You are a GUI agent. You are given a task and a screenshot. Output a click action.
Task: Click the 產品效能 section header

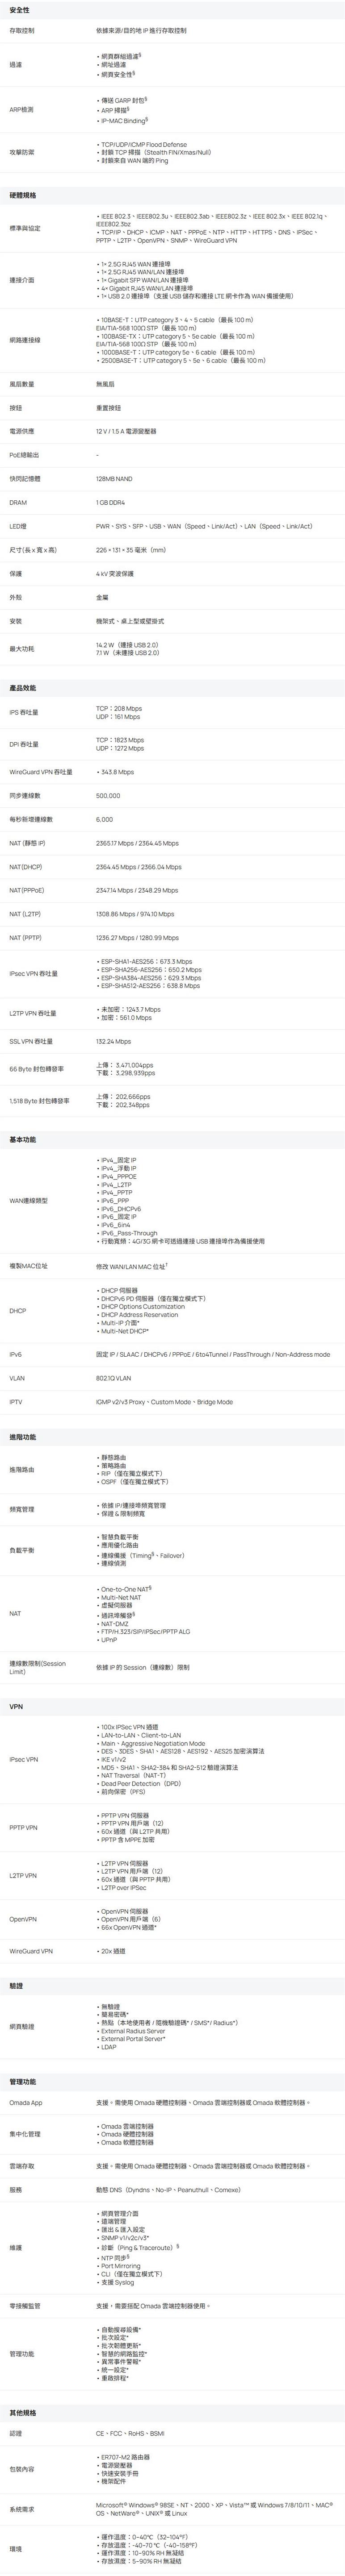(x=23, y=688)
